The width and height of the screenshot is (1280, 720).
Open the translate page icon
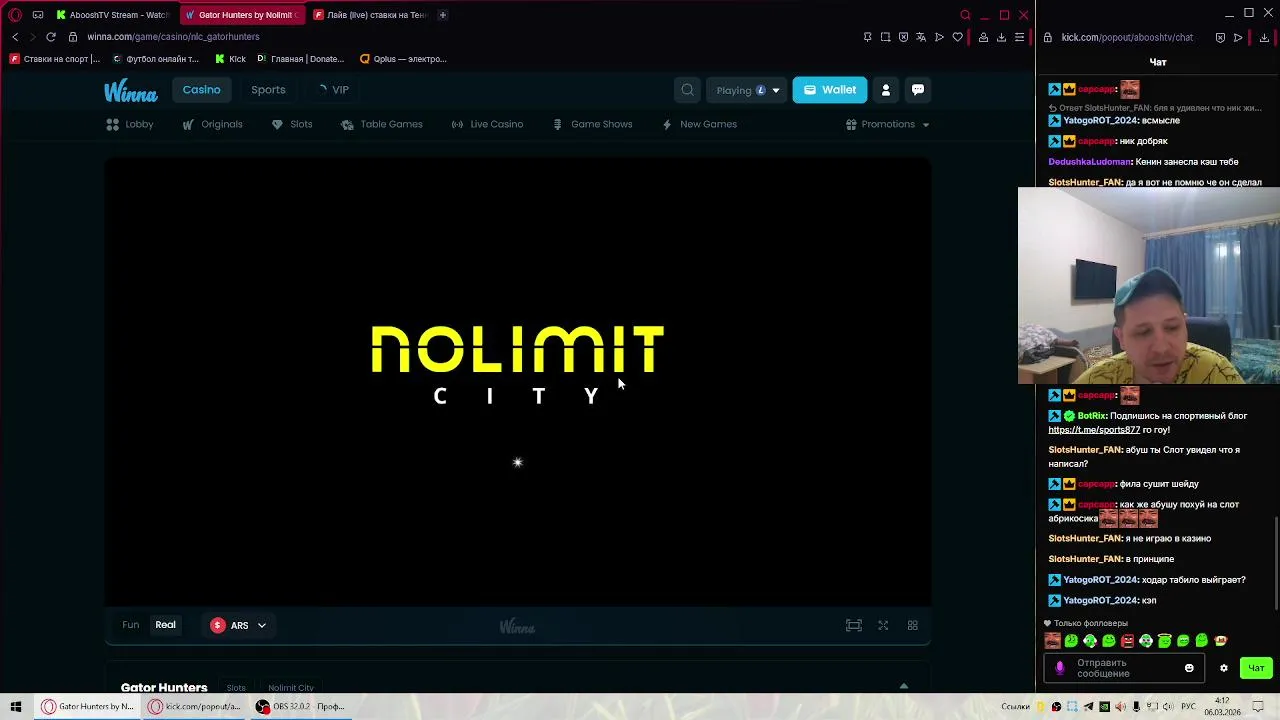point(921,37)
